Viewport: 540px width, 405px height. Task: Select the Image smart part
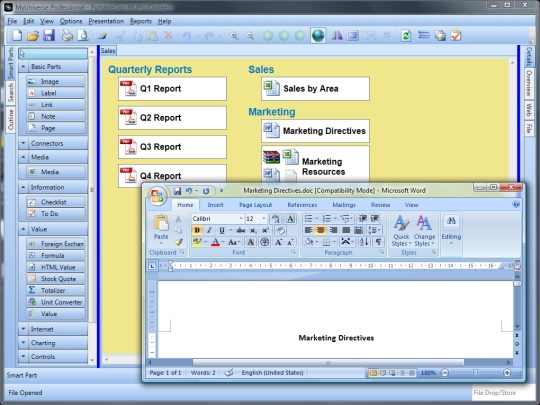click(x=56, y=81)
